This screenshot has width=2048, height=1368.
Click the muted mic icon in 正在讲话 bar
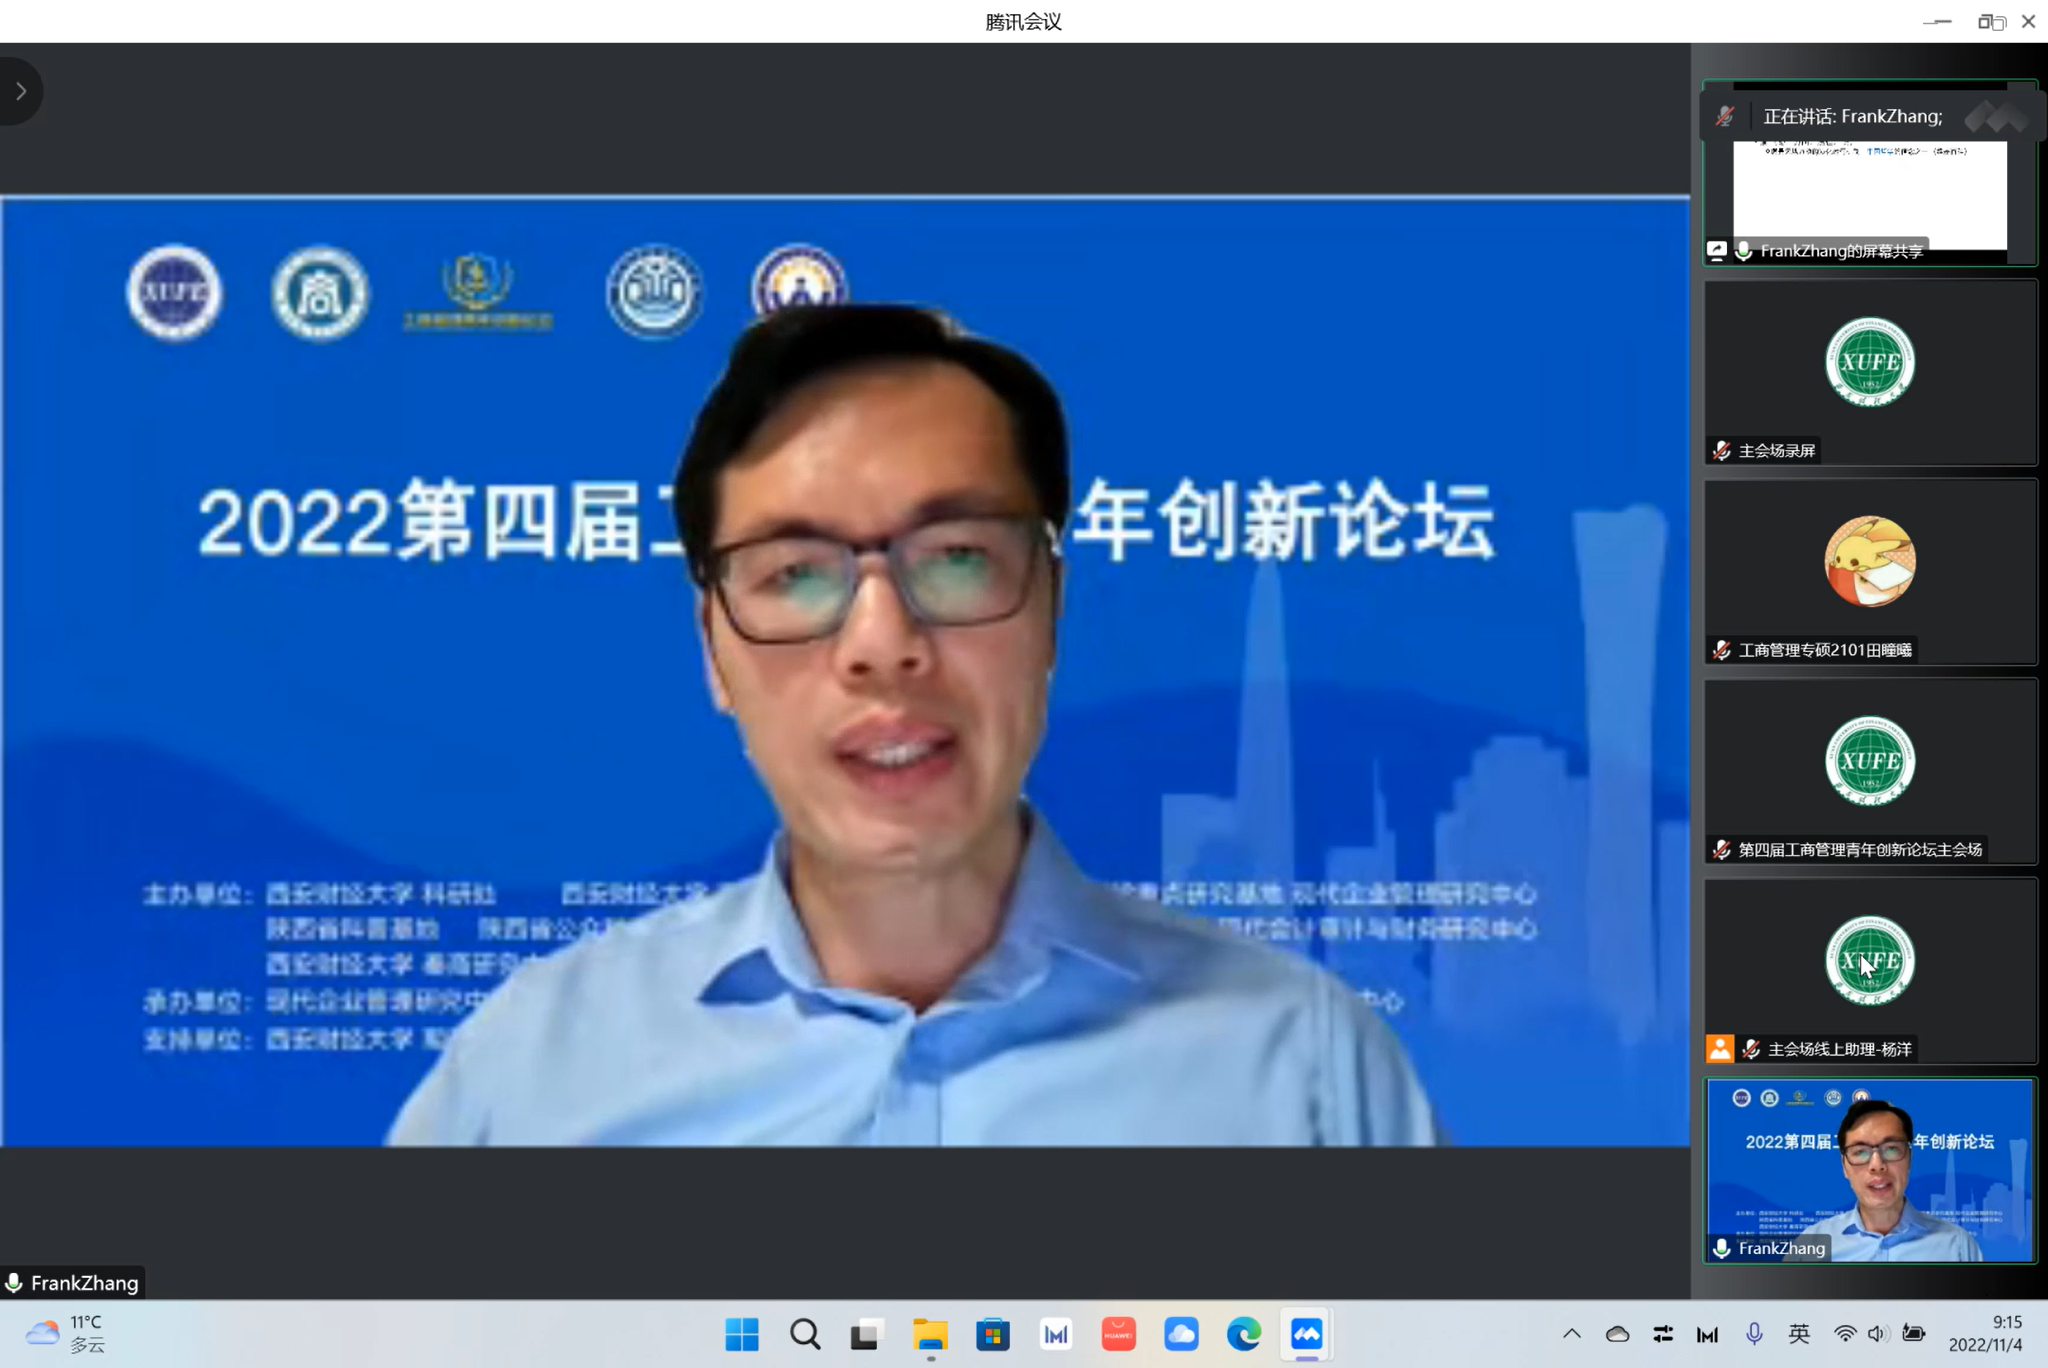click(x=1725, y=116)
